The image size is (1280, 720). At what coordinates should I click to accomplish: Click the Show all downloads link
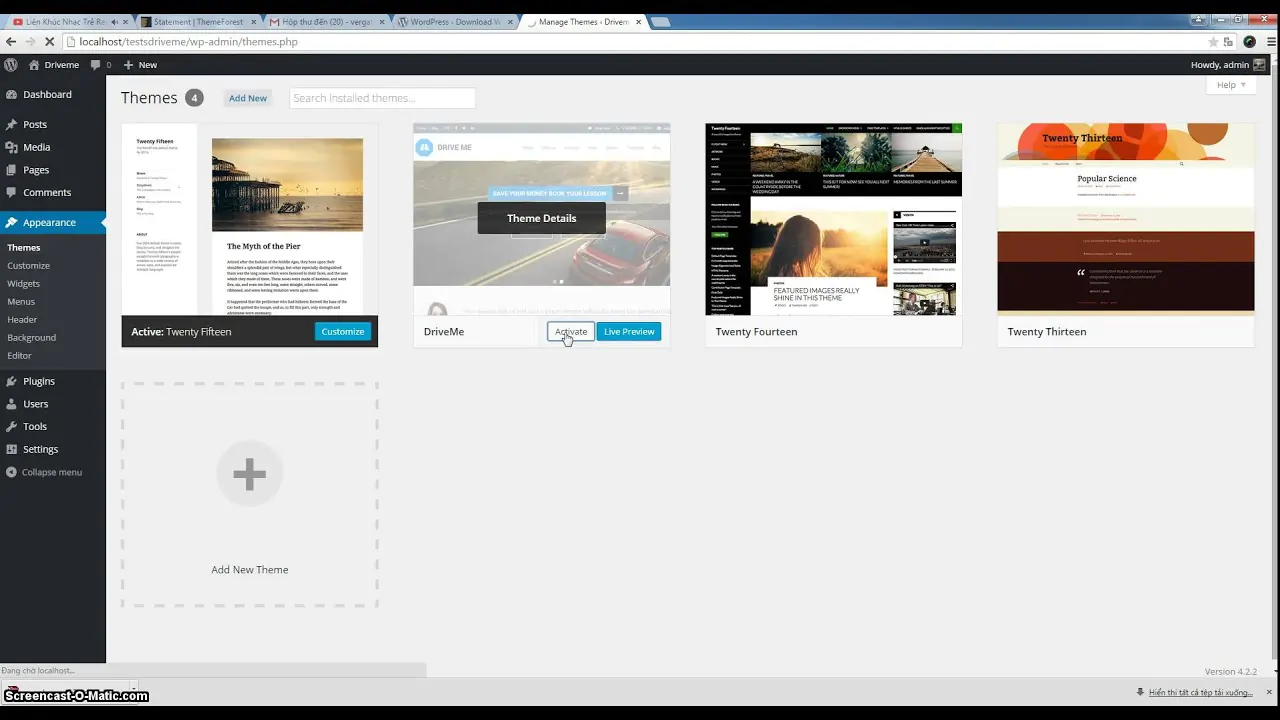pyautogui.click(x=1200, y=692)
